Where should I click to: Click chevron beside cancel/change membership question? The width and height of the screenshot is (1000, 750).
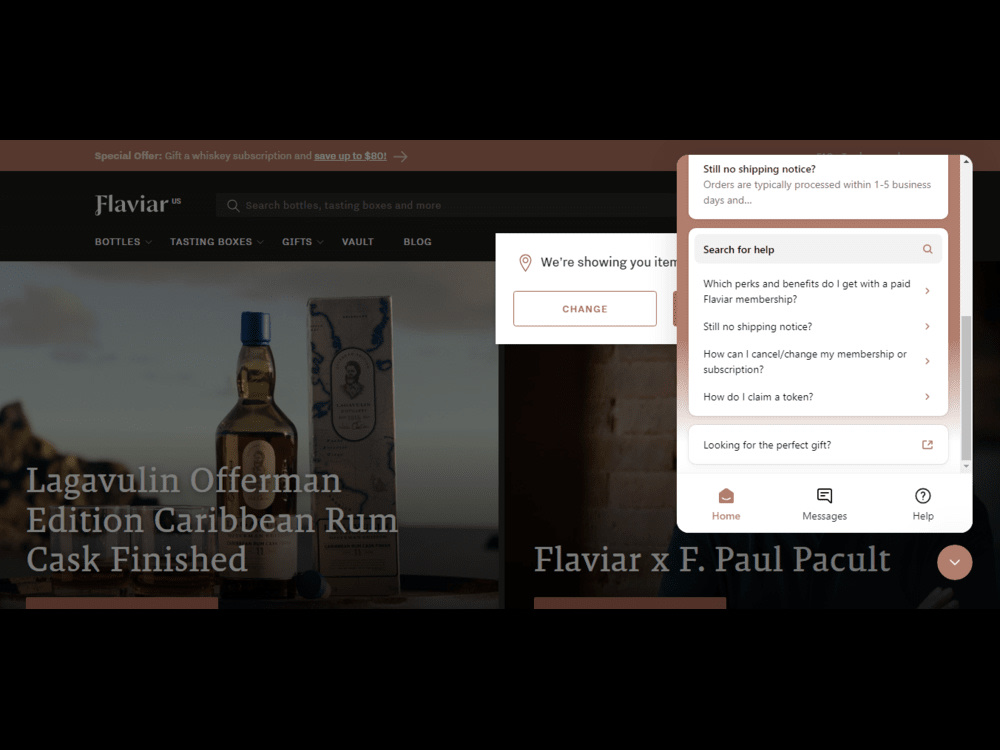[x=927, y=361]
